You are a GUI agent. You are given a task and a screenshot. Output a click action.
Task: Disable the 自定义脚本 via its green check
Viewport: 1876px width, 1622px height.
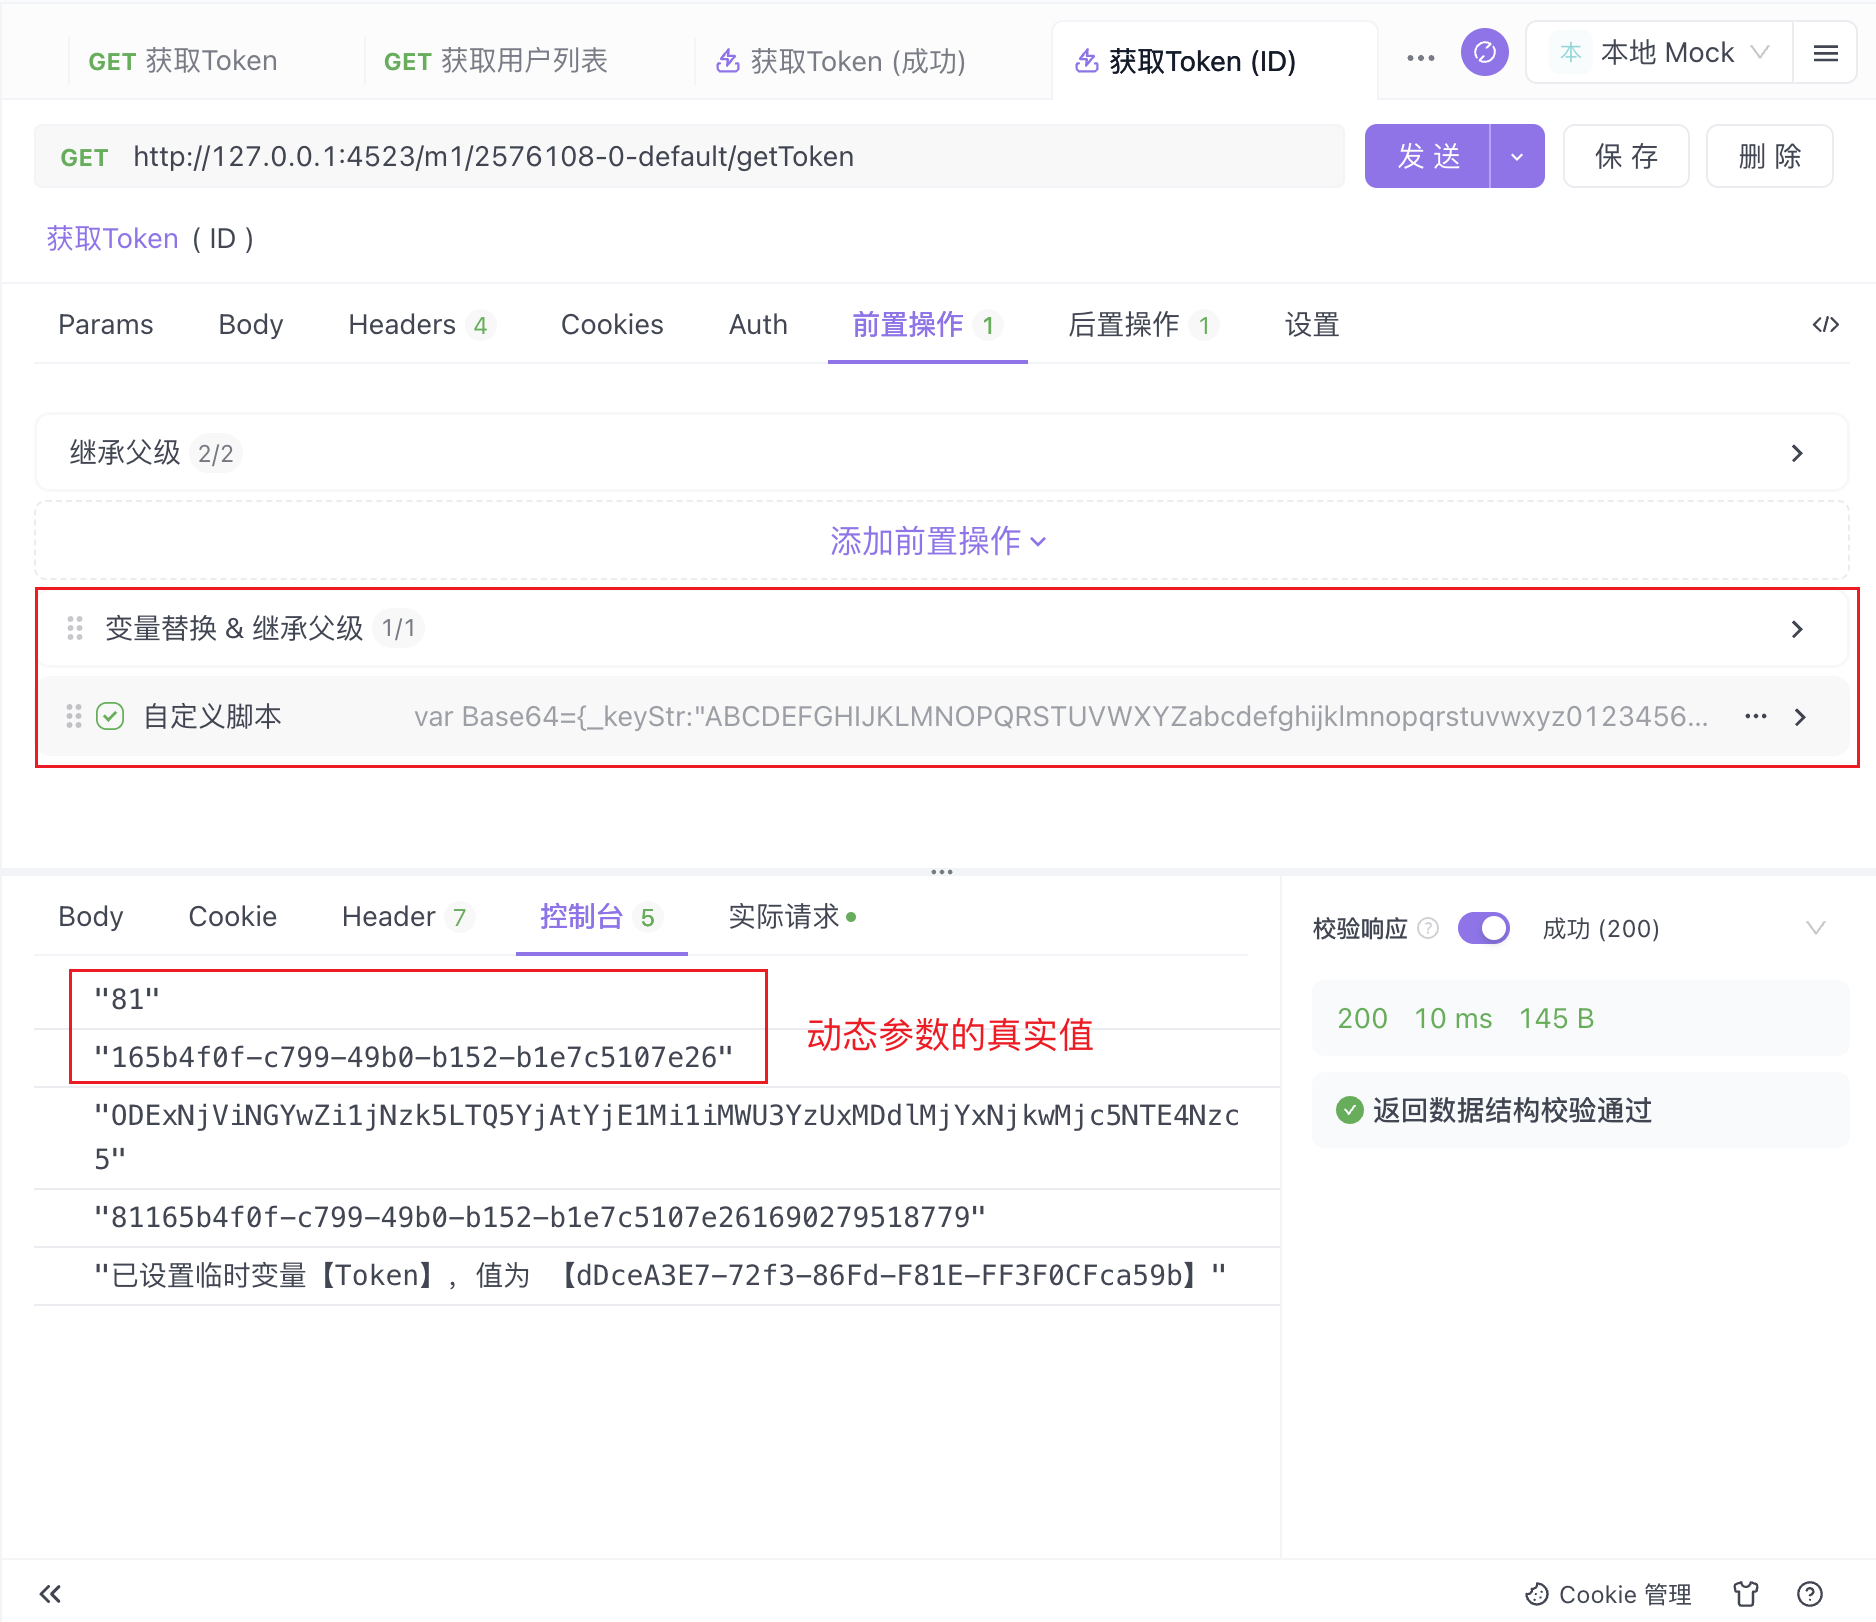pos(110,717)
